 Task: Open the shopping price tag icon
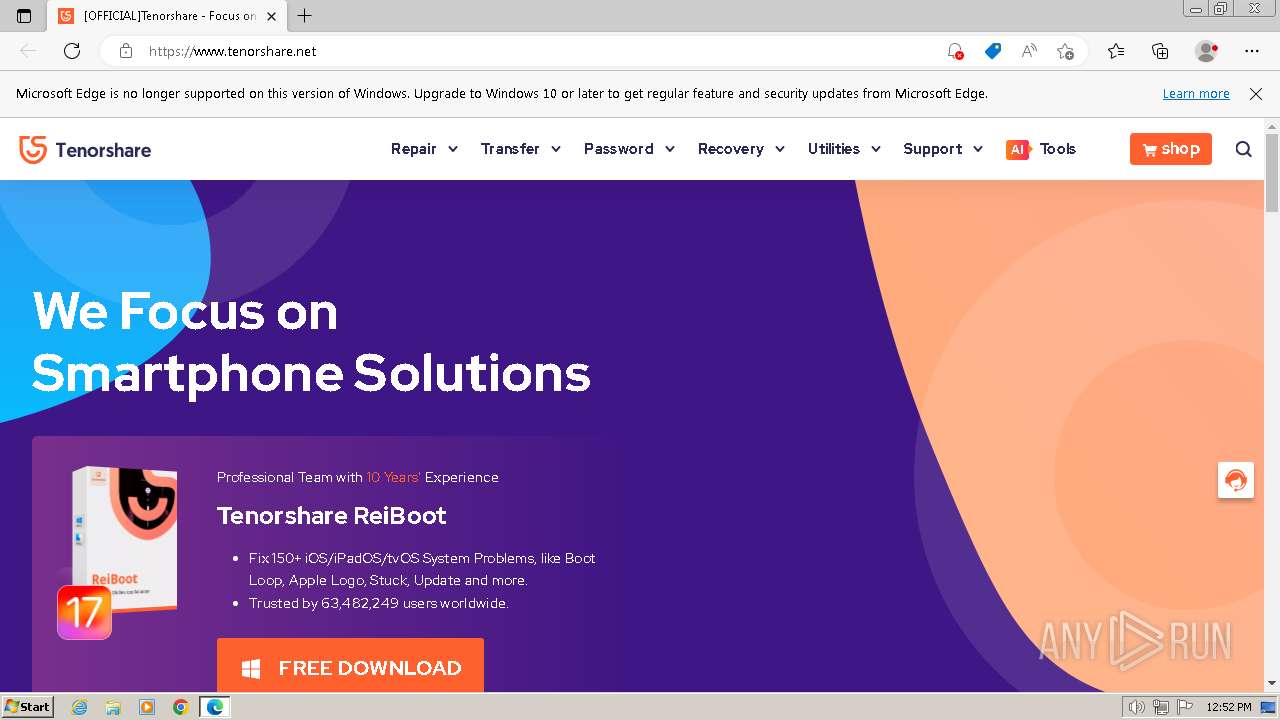(992, 51)
